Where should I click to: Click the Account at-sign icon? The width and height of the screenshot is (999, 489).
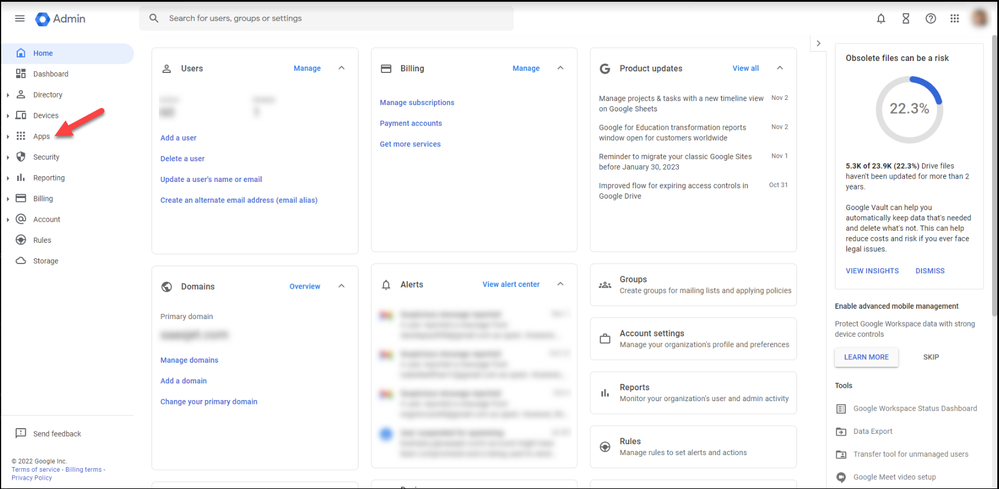20,219
